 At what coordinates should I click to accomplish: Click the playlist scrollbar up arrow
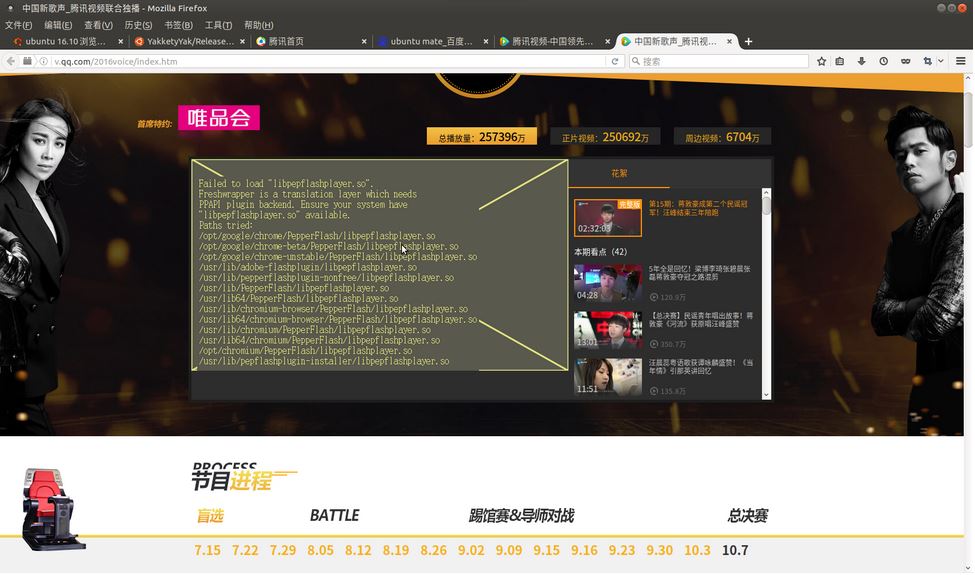click(766, 192)
